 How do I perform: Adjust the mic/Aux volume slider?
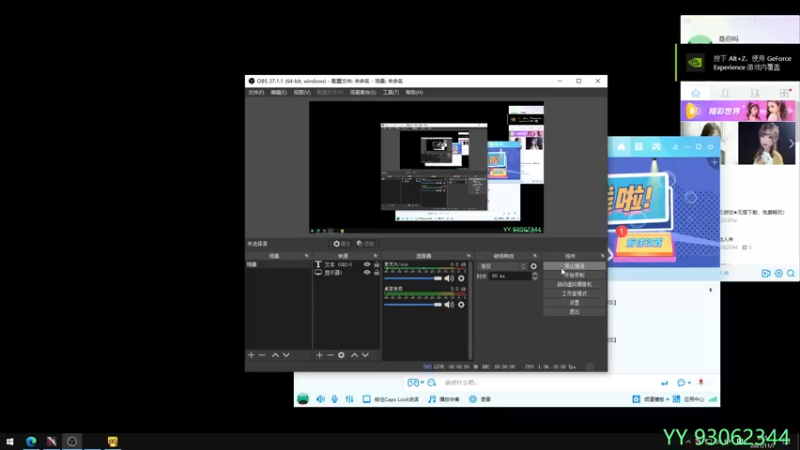coord(413,278)
